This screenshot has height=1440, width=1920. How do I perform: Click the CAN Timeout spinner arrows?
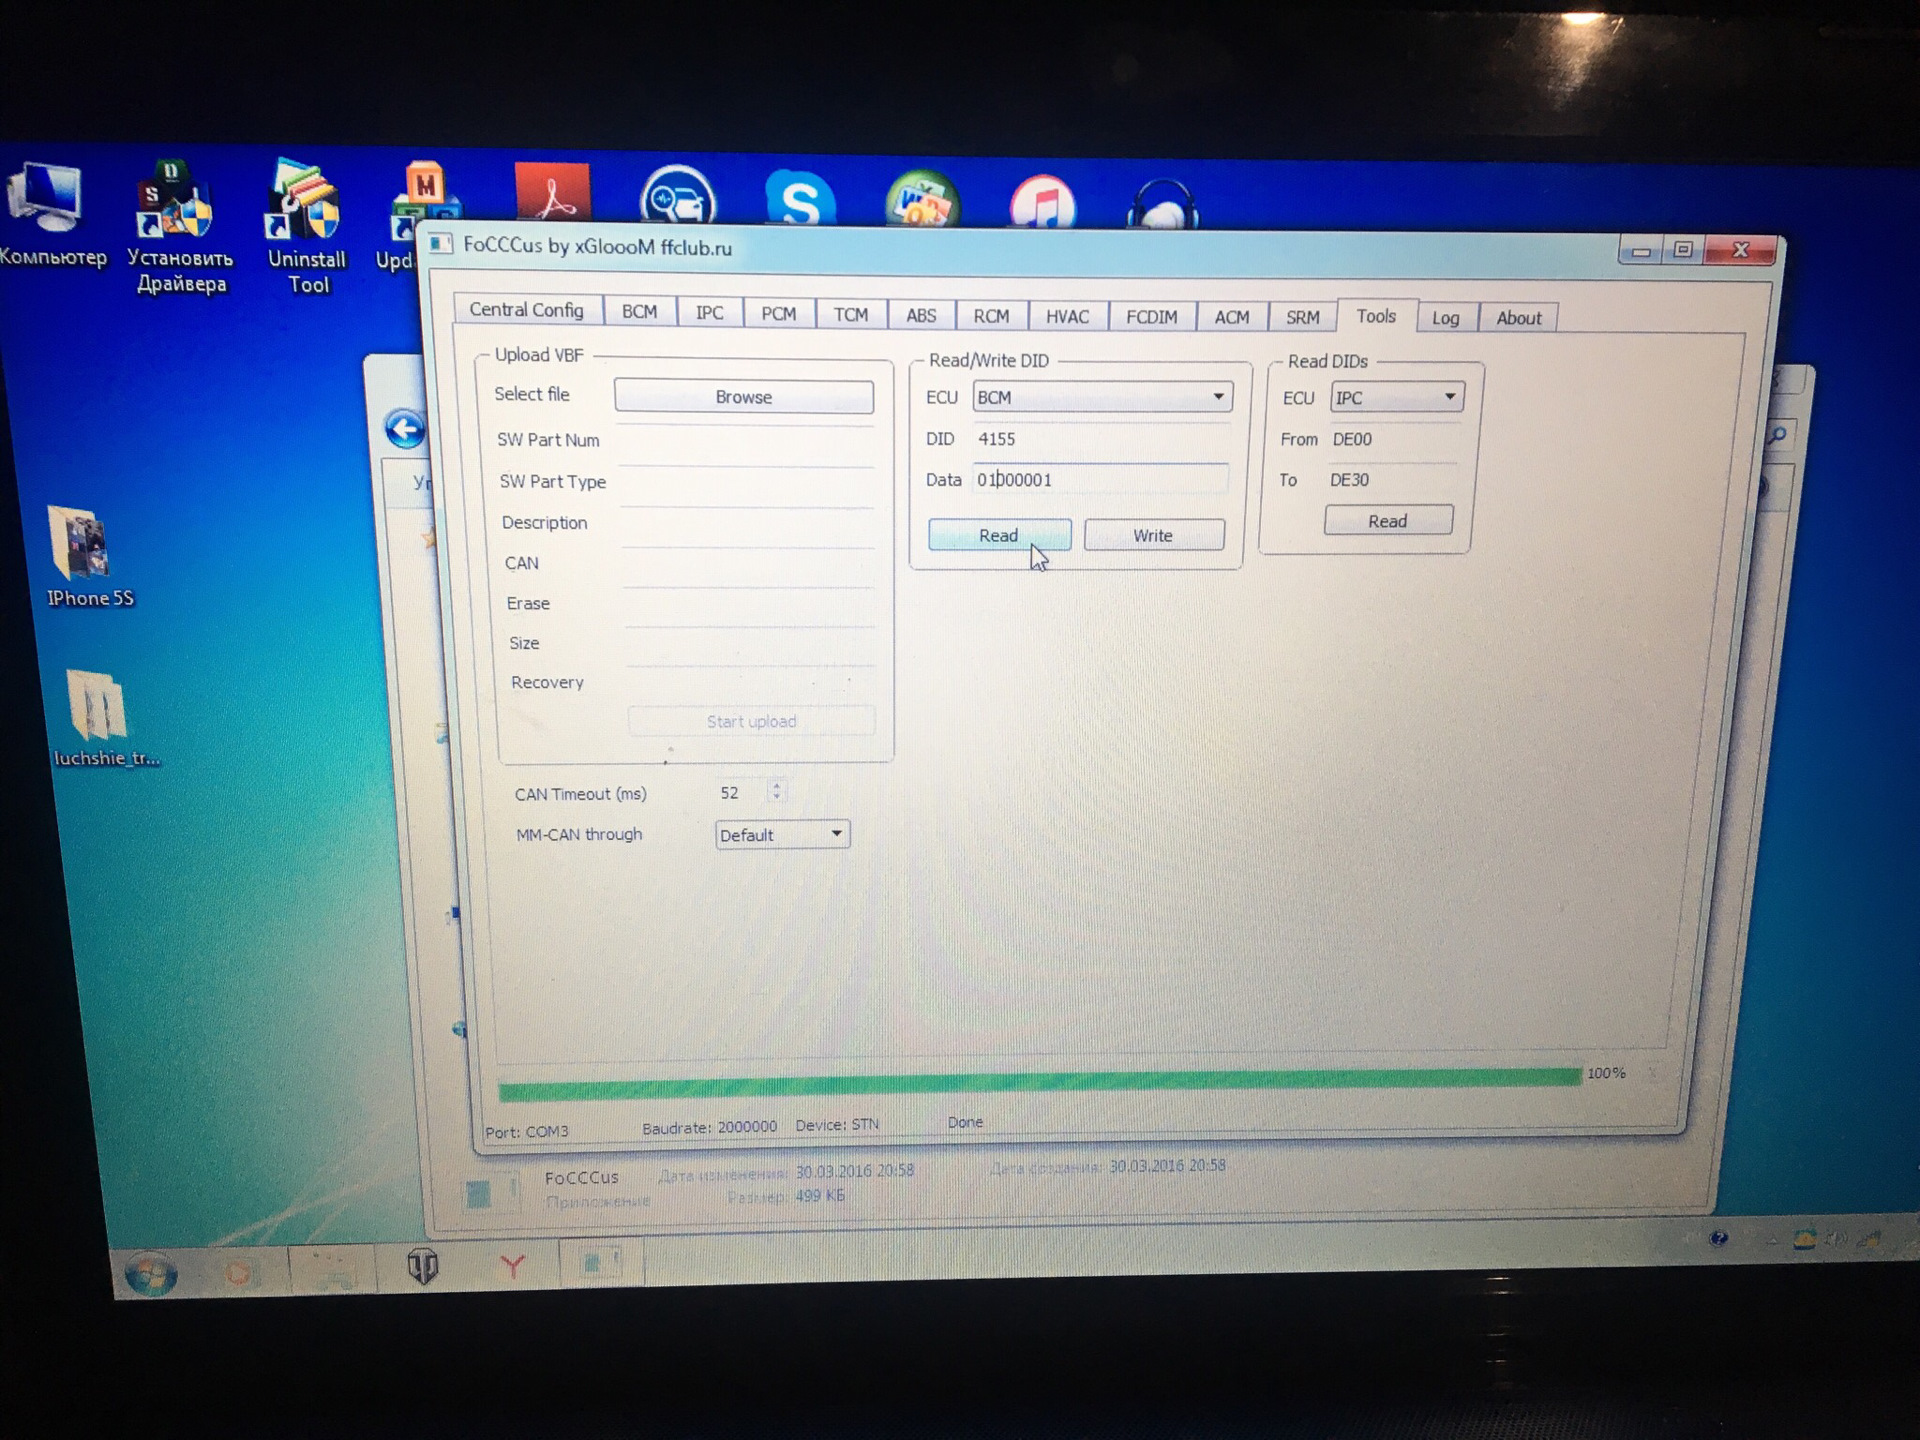(x=777, y=792)
